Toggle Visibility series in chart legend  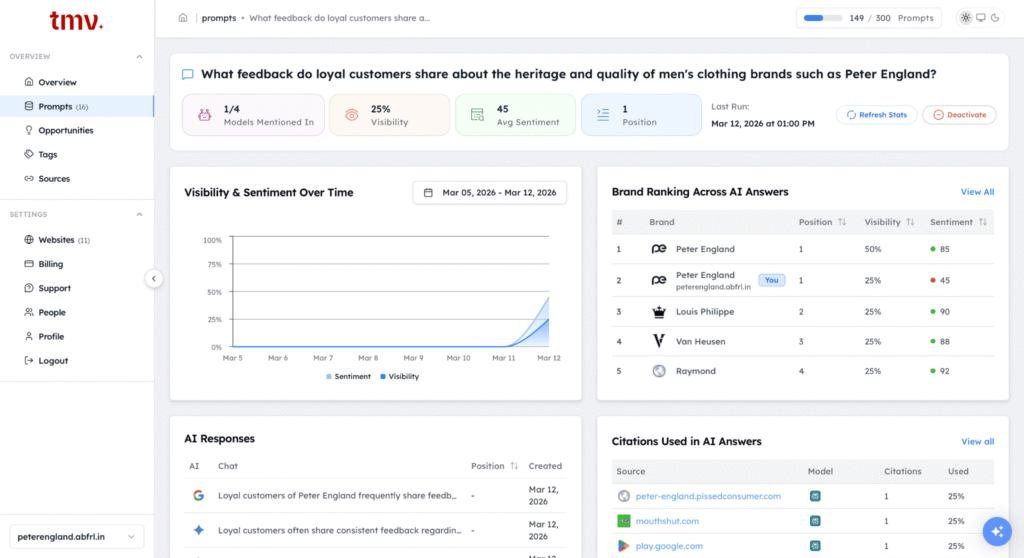pyautogui.click(x=400, y=376)
